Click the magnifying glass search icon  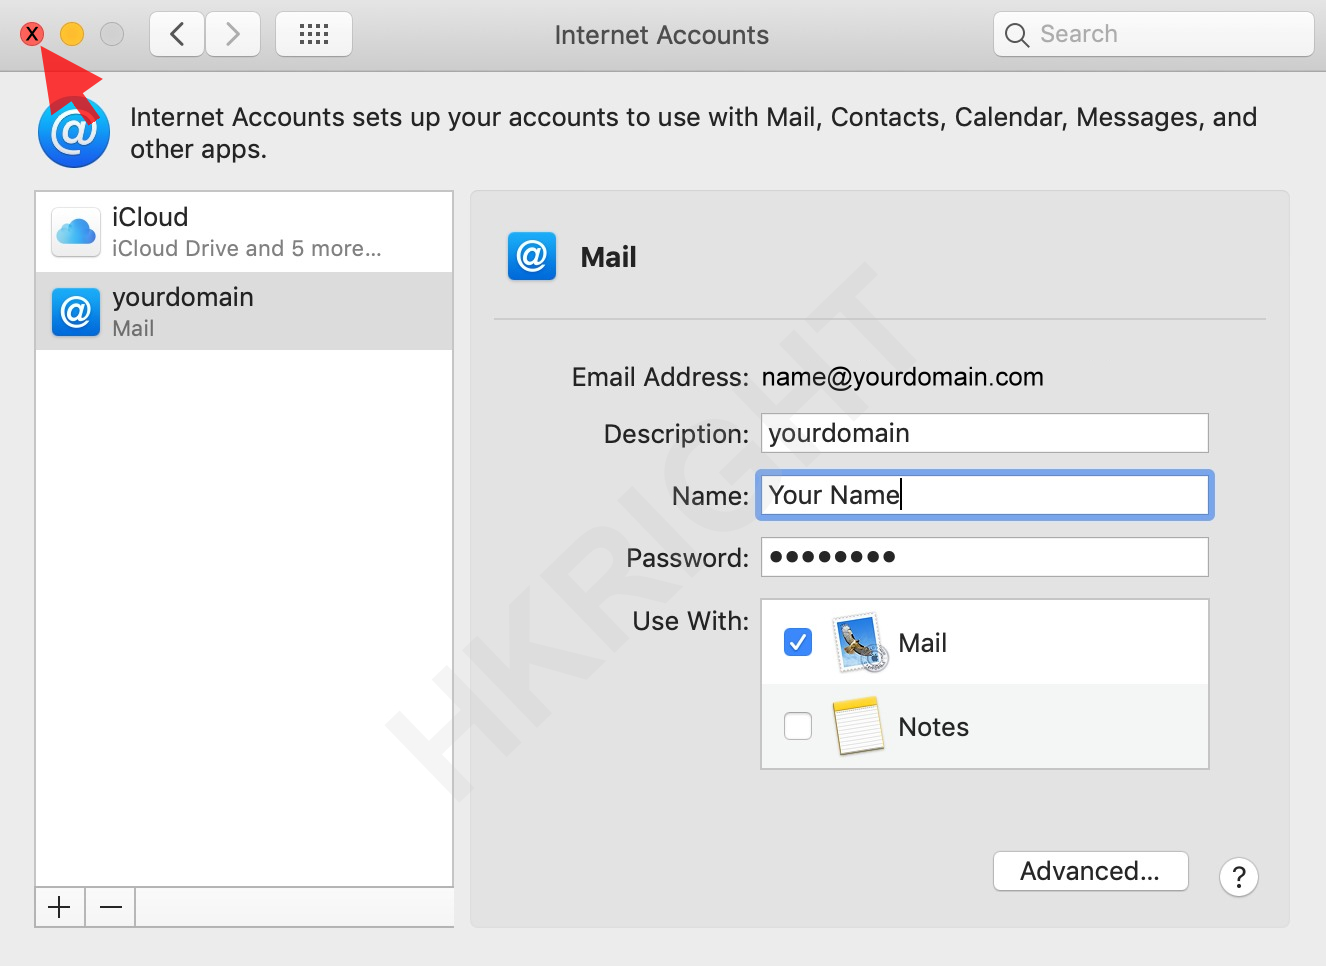click(x=1016, y=35)
